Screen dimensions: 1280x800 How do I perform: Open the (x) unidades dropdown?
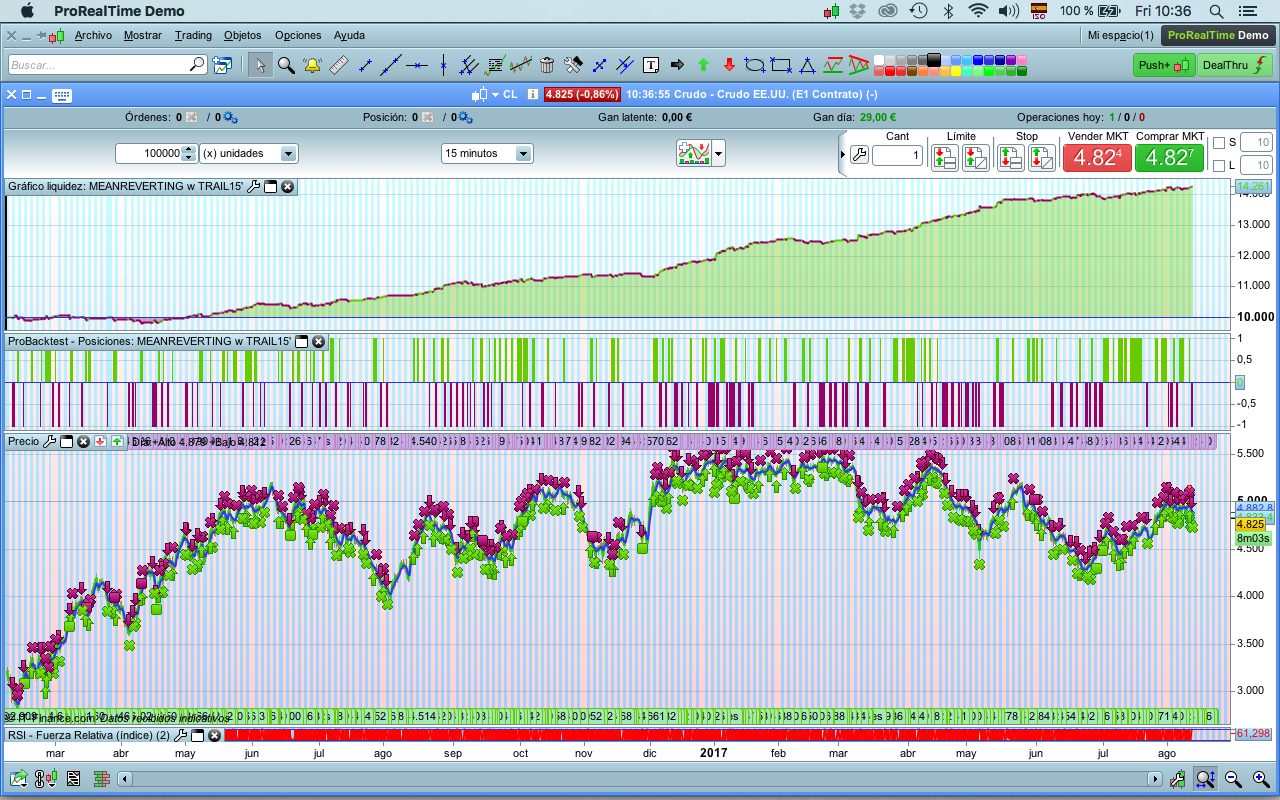[x=288, y=154]
